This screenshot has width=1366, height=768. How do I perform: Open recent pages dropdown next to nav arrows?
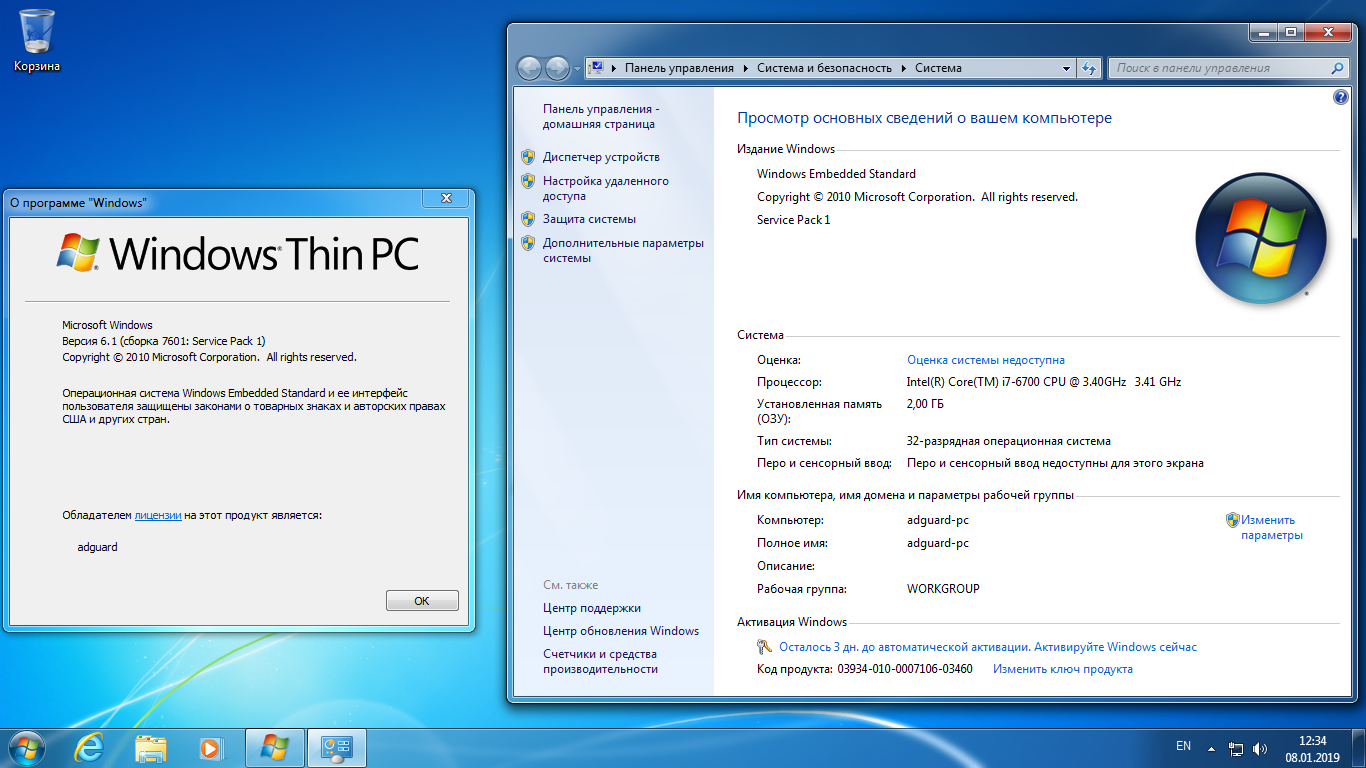pos(577,69)
